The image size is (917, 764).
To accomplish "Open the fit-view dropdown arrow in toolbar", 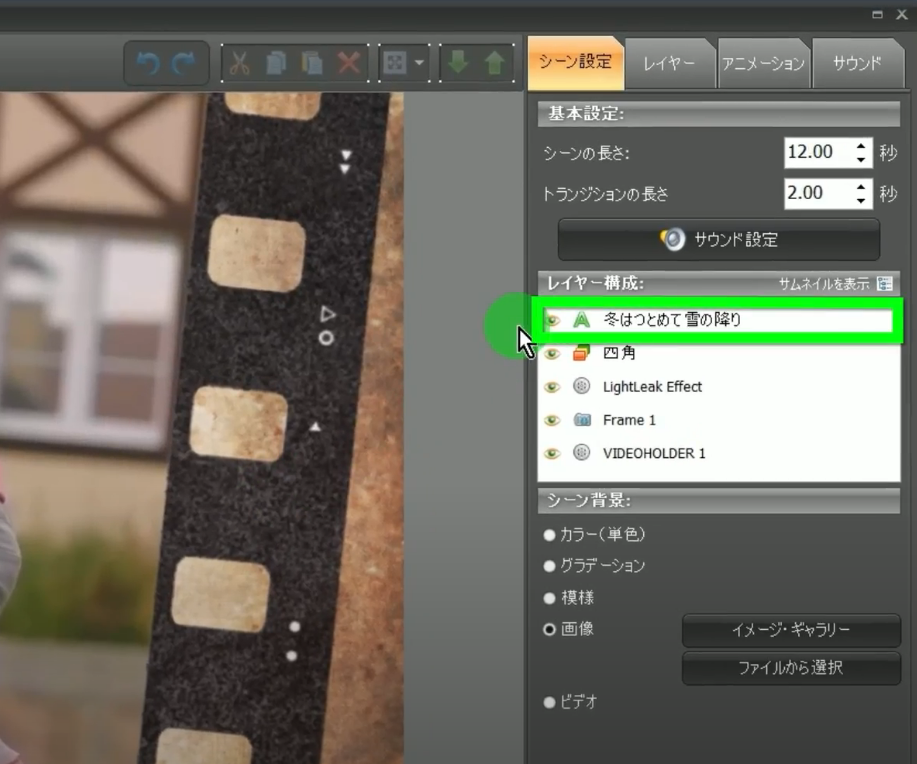I will point(419,63).
